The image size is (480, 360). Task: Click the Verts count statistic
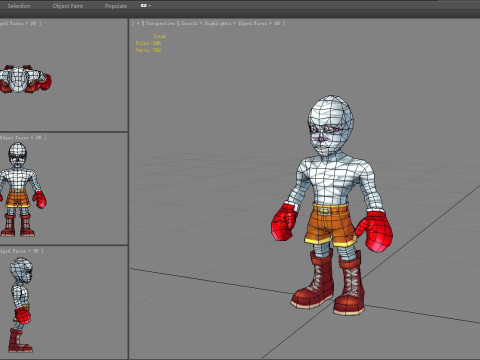coord(148,50)
